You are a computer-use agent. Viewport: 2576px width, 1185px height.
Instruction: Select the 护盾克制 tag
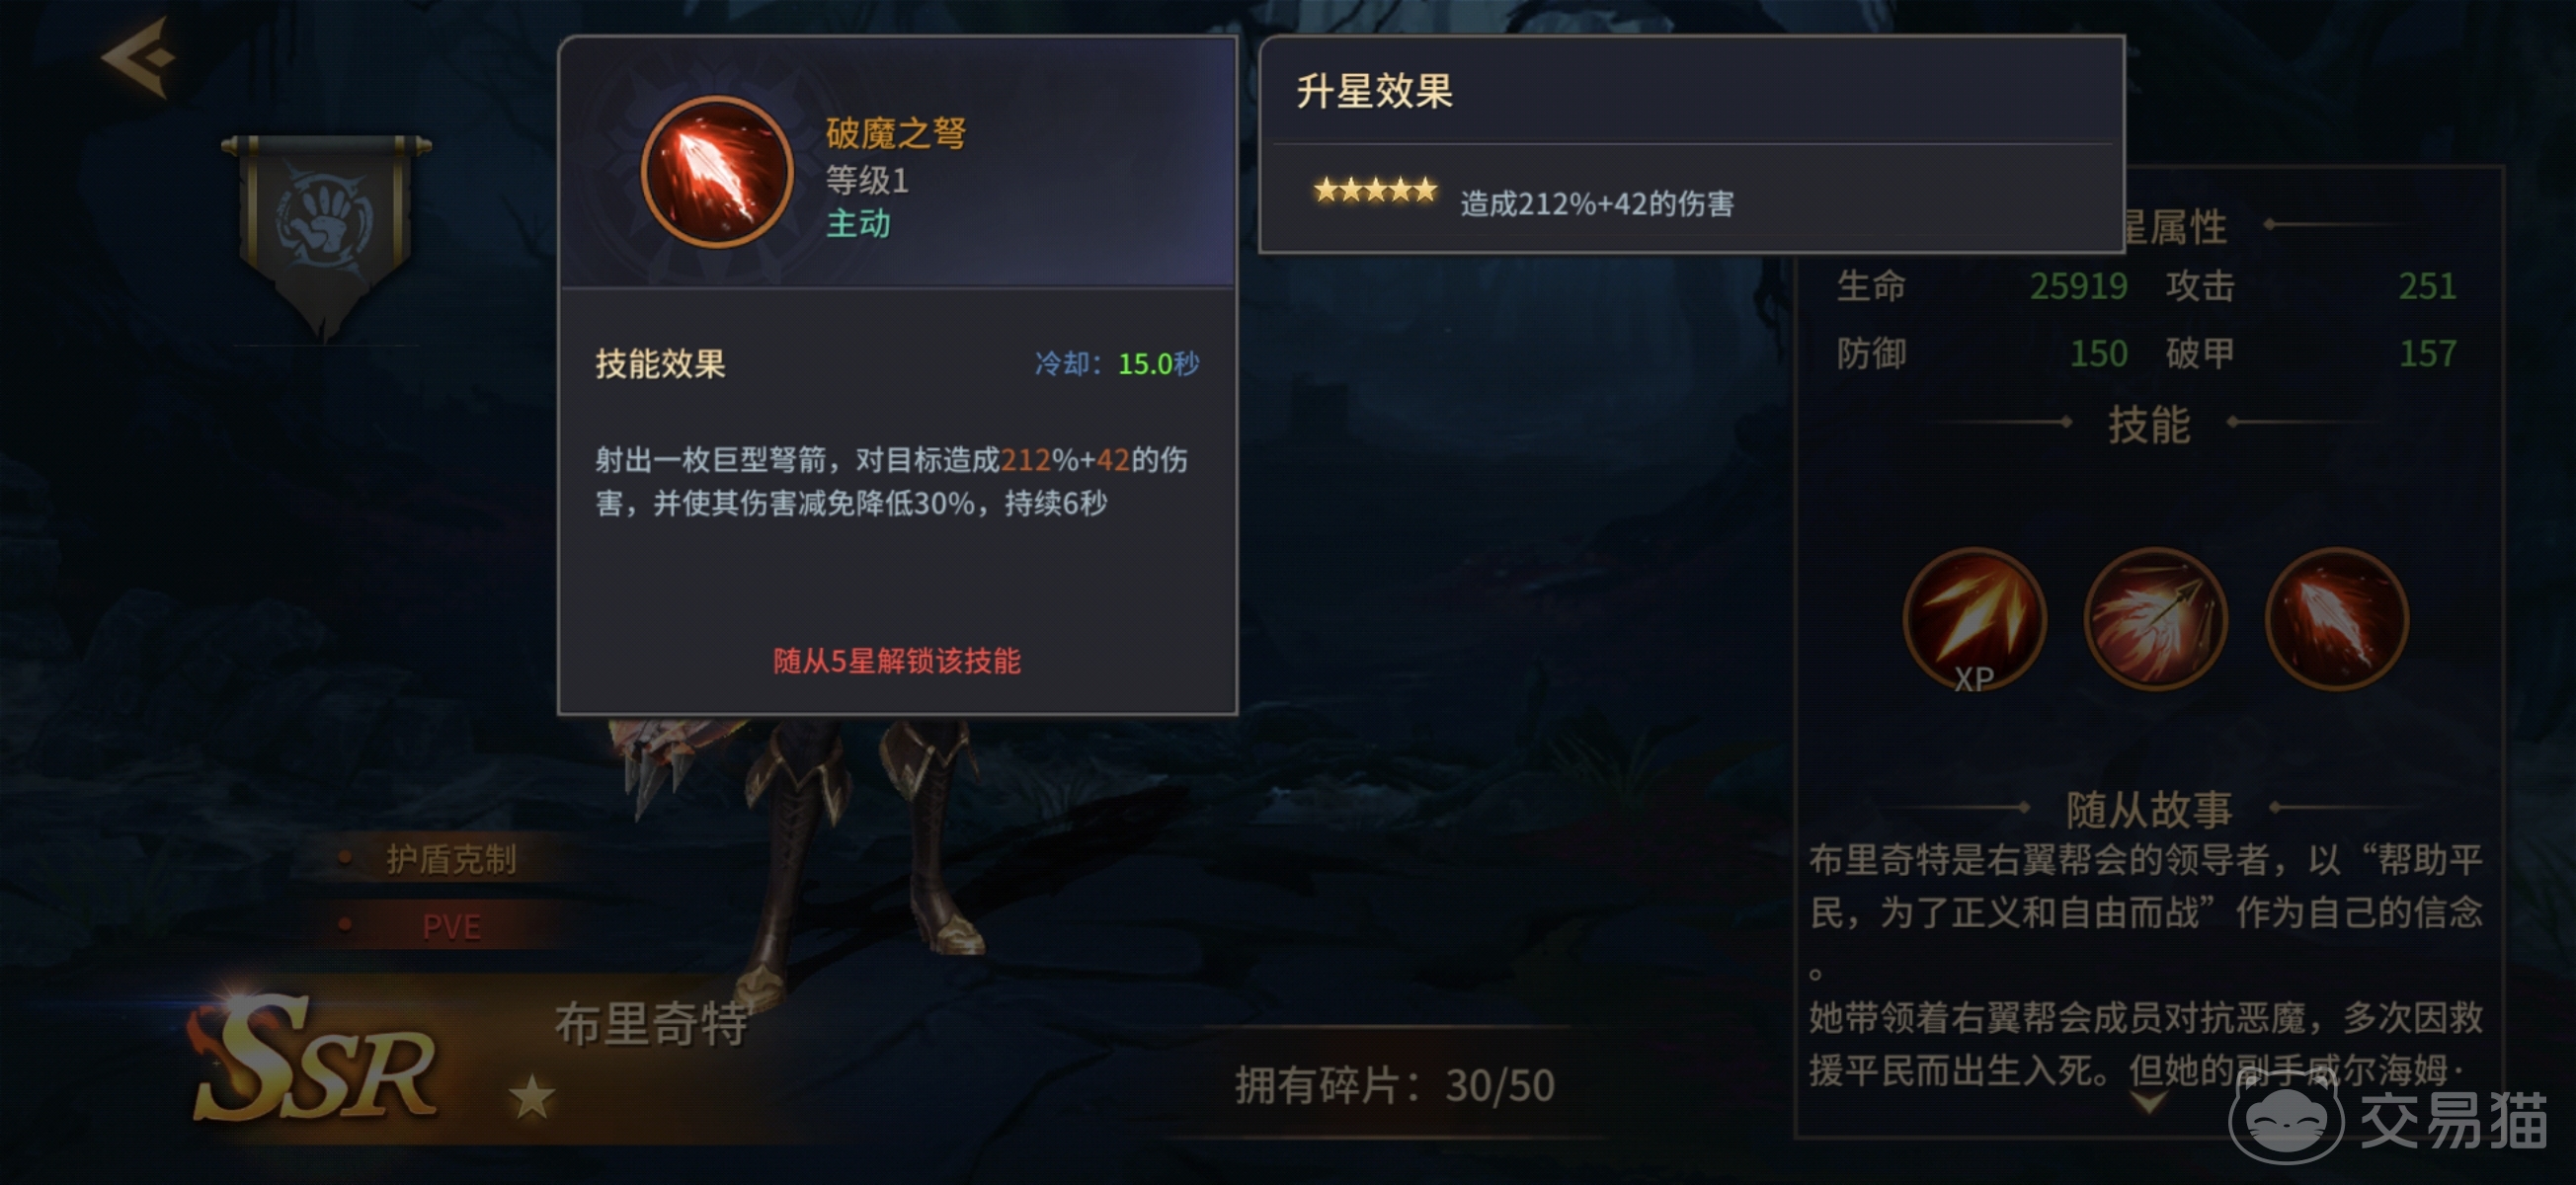pyautogui.click(x=450, y=859)
